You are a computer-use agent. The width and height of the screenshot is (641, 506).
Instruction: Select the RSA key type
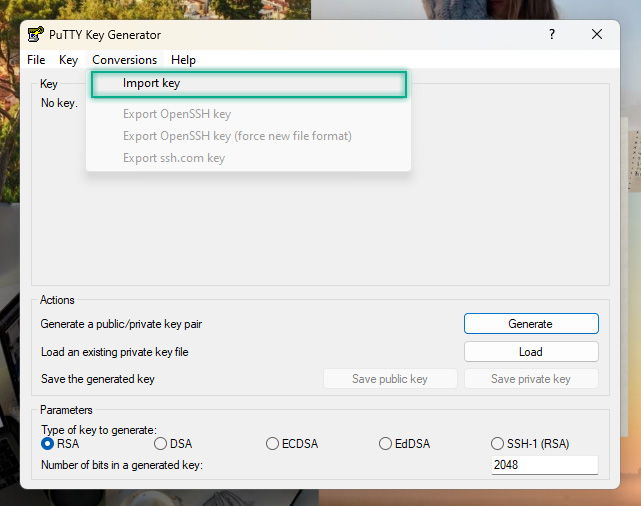pos(60,443)
